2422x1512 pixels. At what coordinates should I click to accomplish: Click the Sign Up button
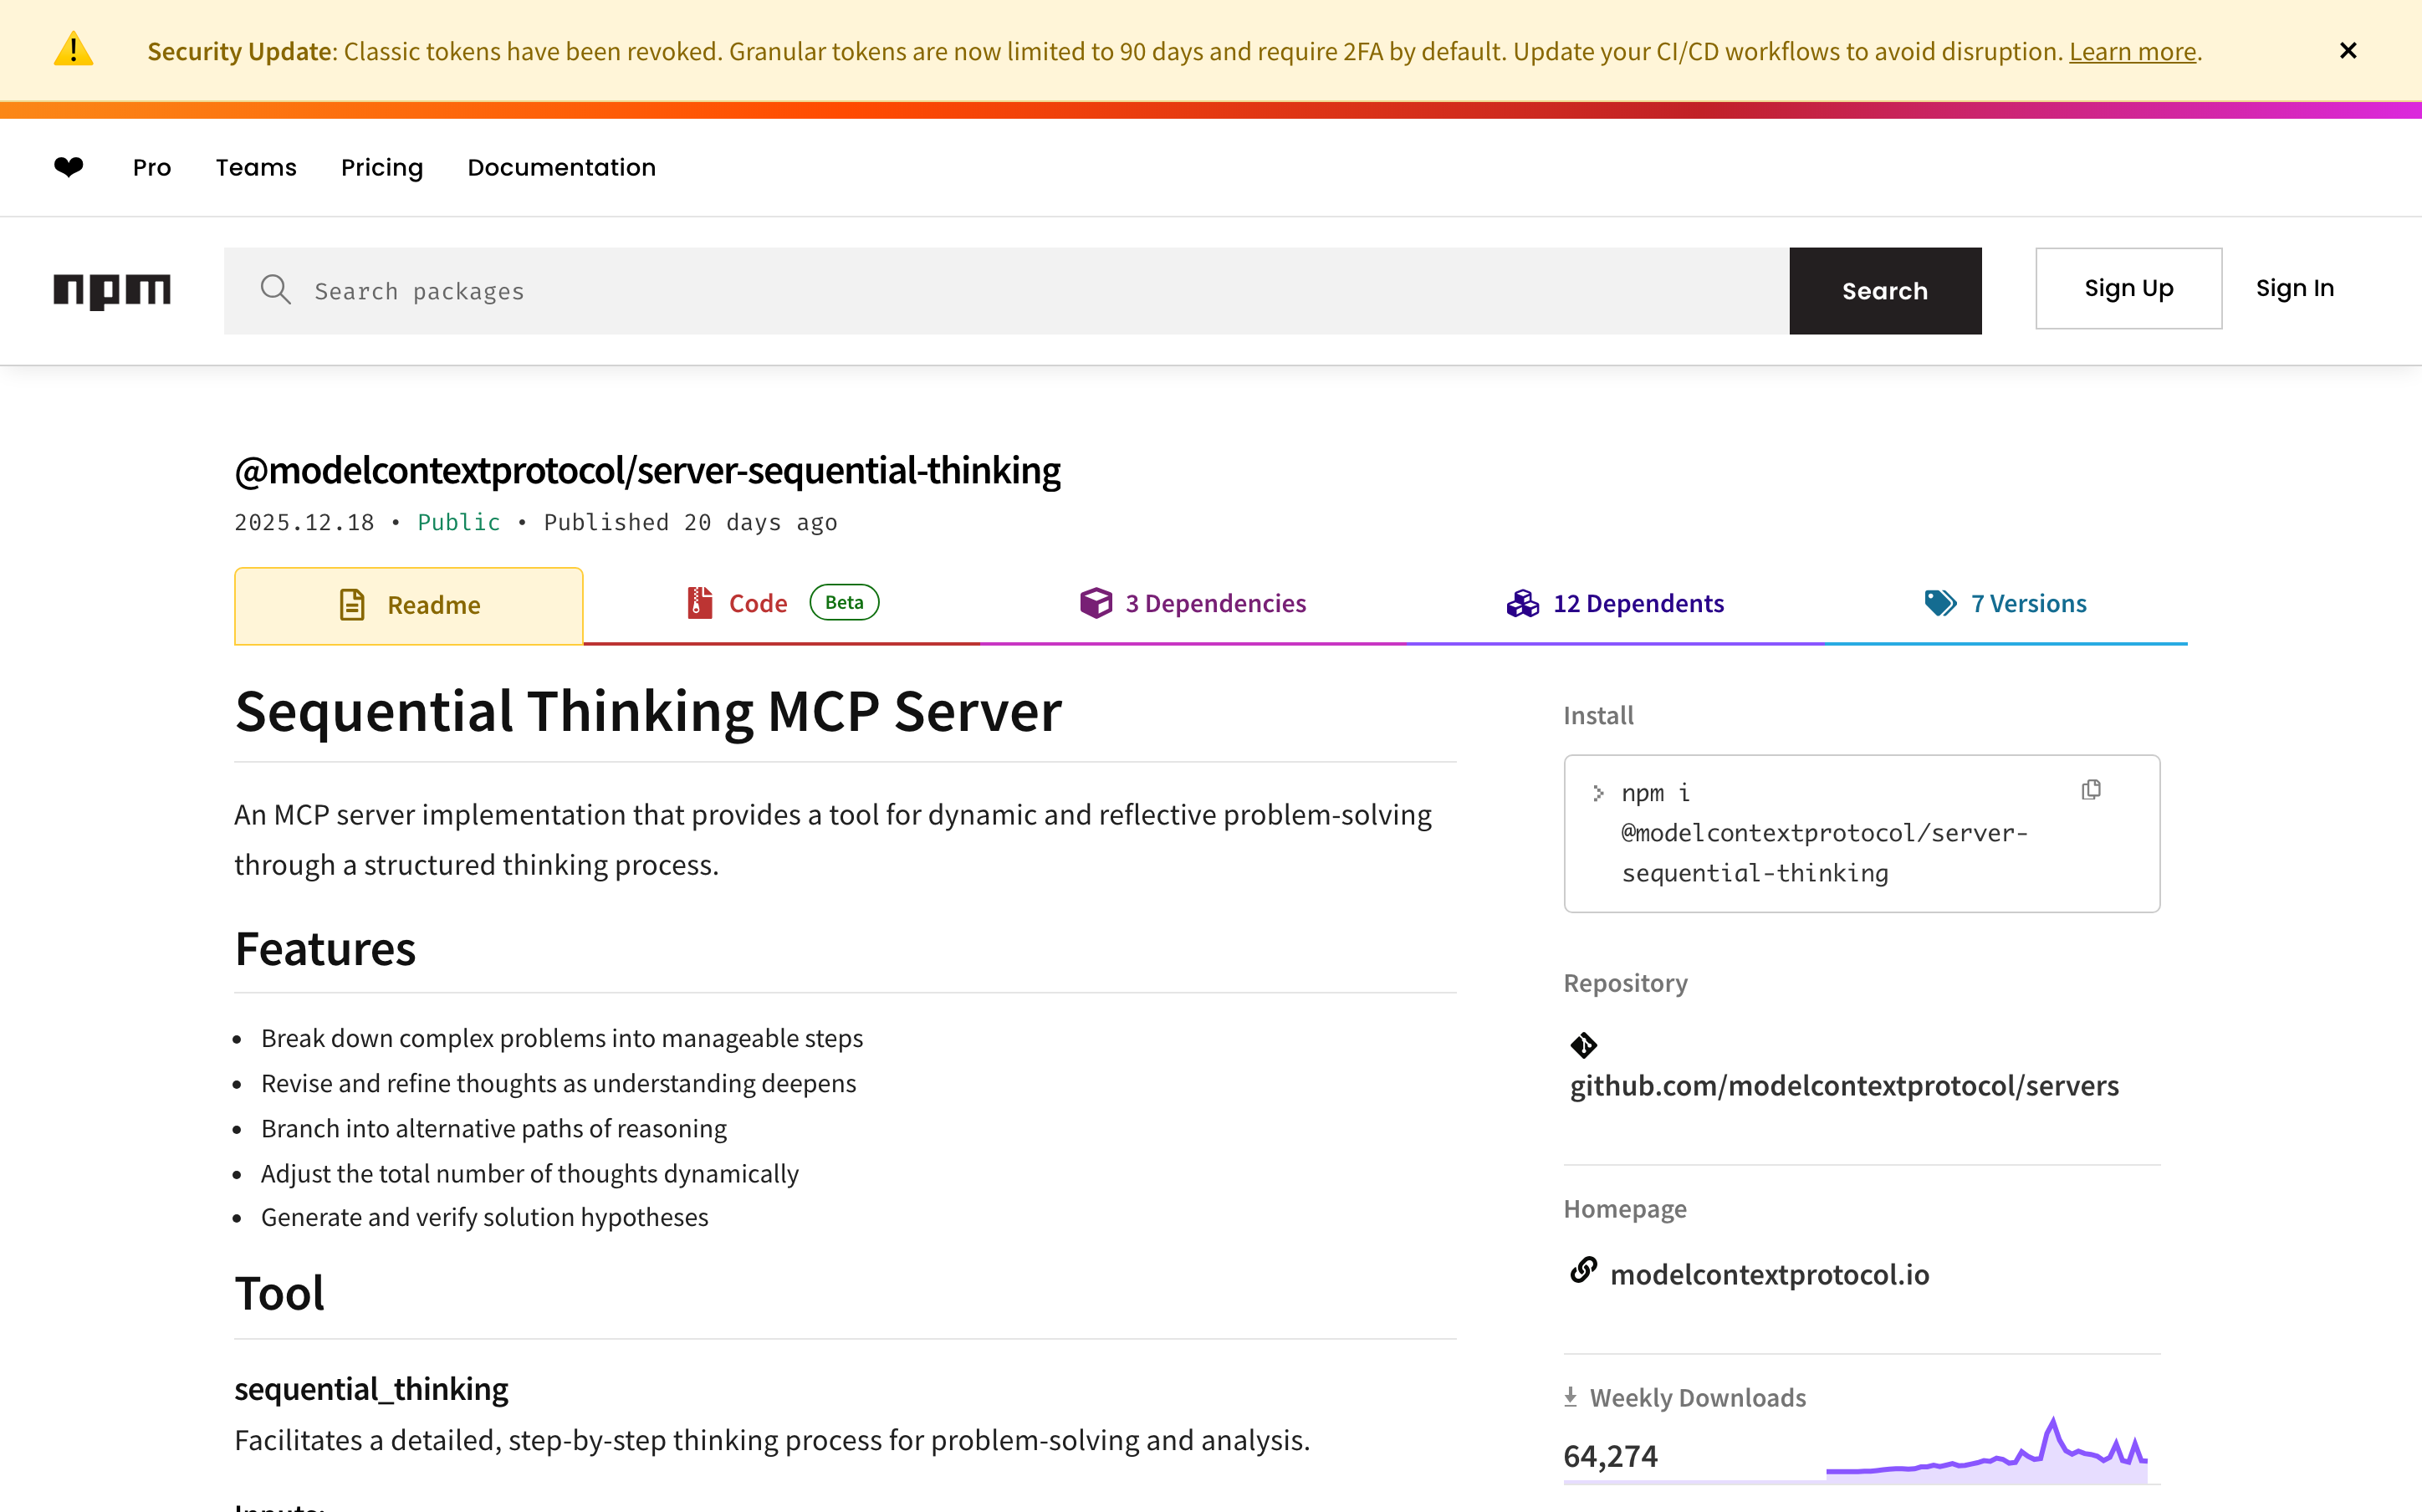(2128, 288)
